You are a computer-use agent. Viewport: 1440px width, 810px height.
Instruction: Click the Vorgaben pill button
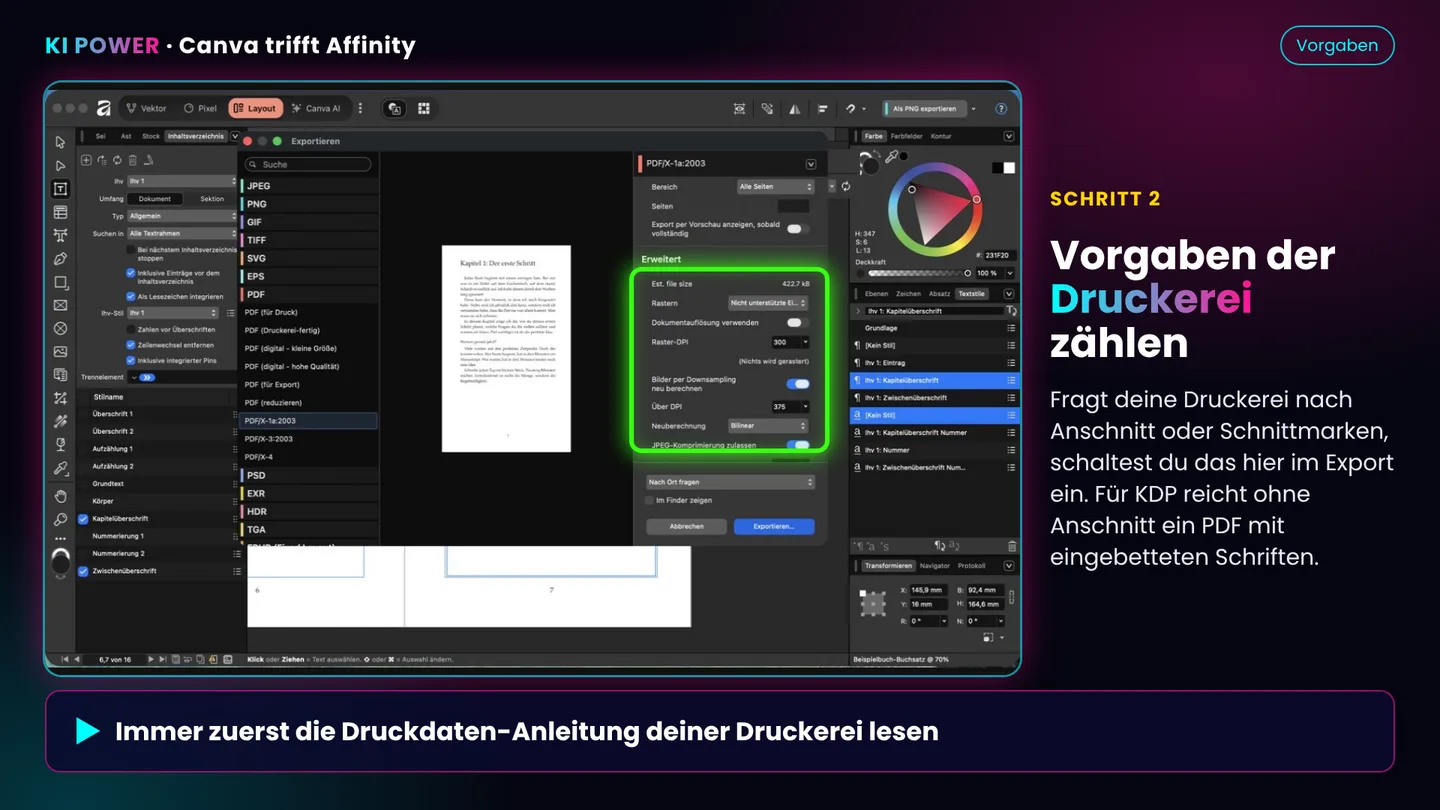coord(1337,45)
